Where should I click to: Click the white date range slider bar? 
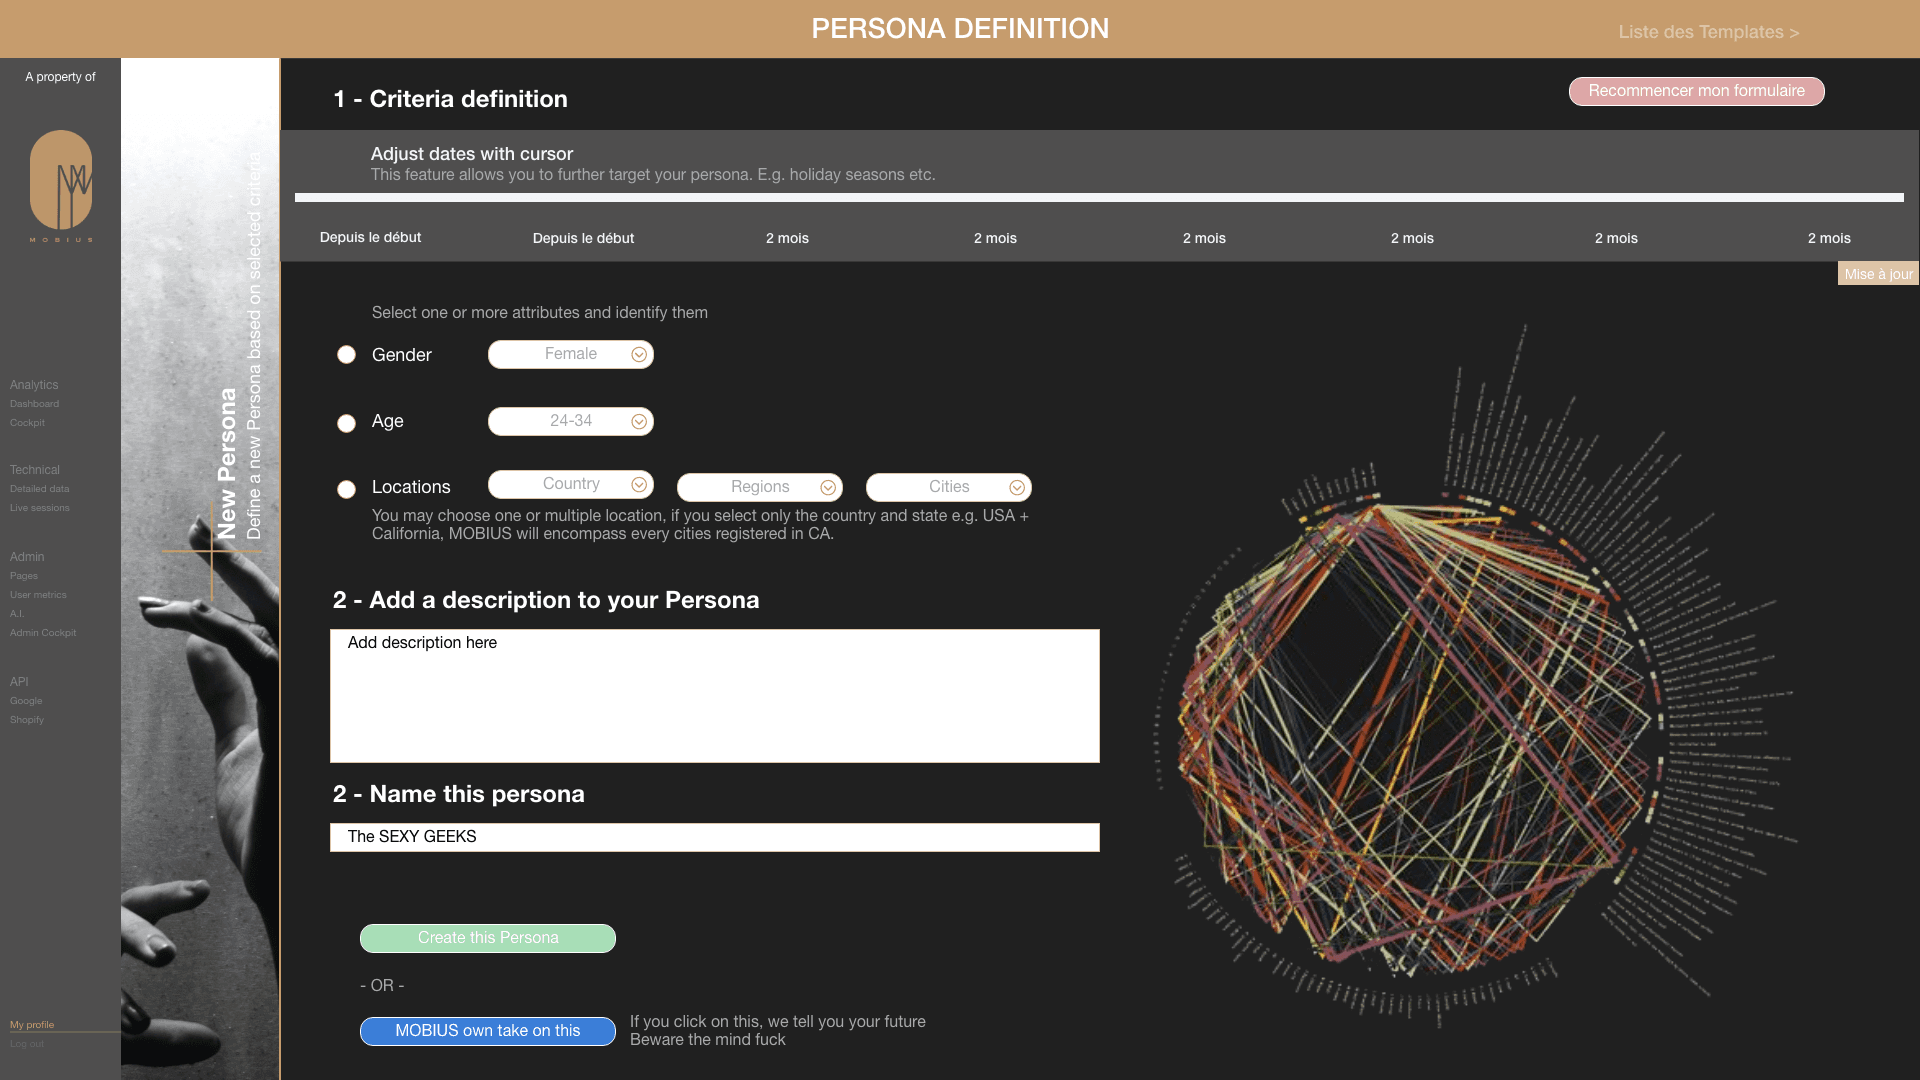point(1098,198)
